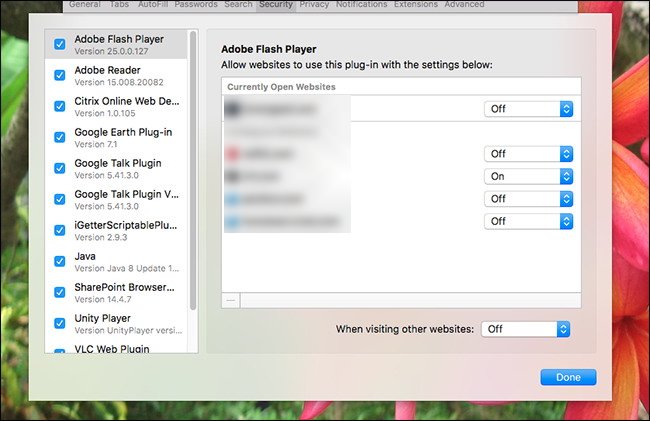
Task: Open the Passwords preferences tab
Action: click(x=196, y=5)
